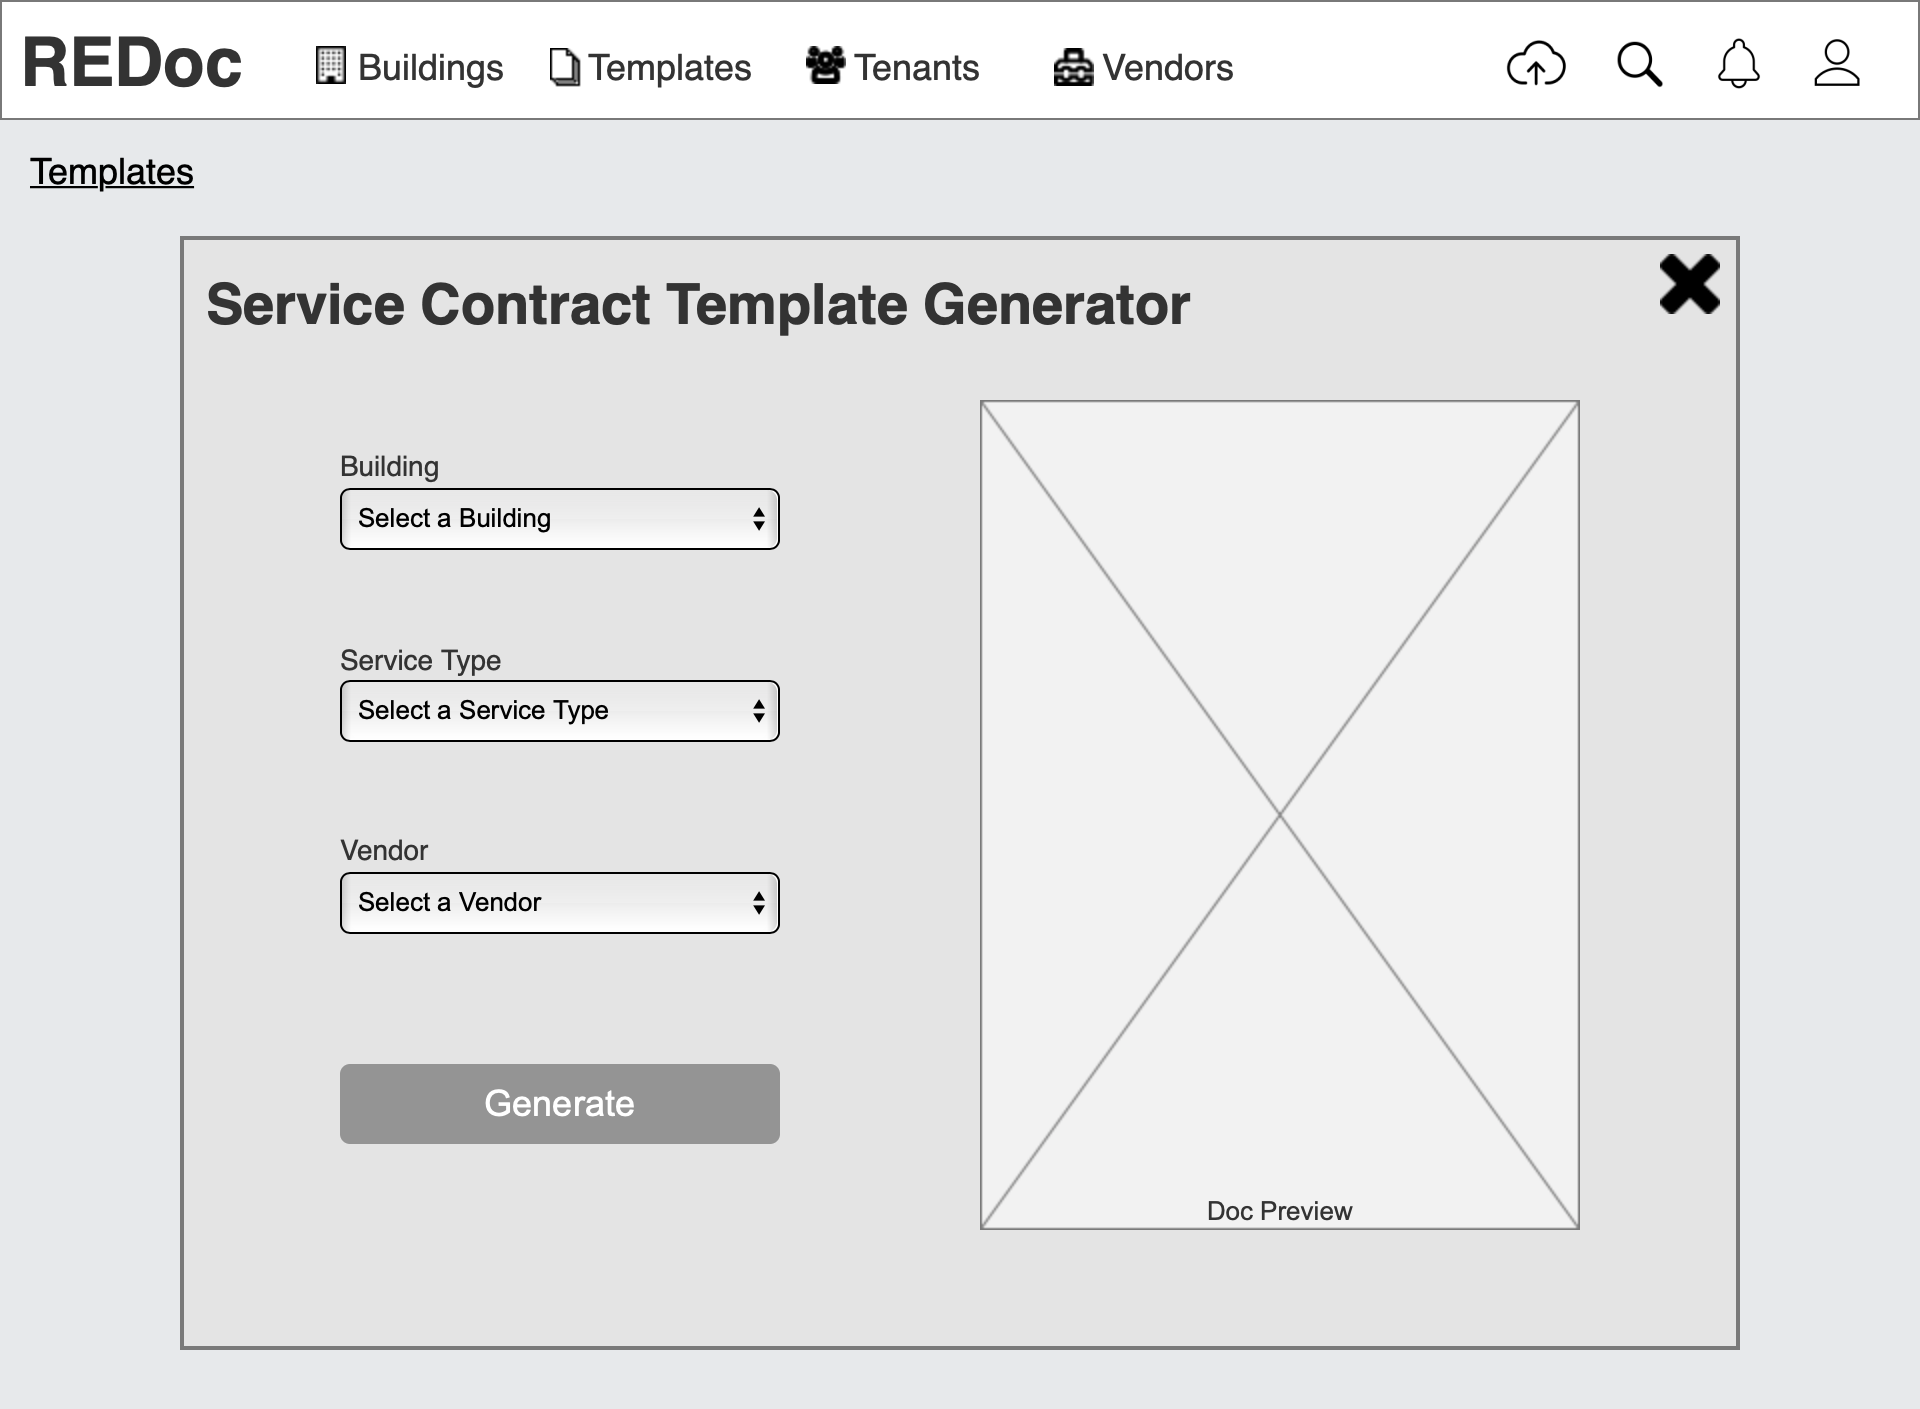Click the Vendors icon in navbar
Image resolution: width=1920 pixels, height=1409 pixels.
coord(1073,67)
